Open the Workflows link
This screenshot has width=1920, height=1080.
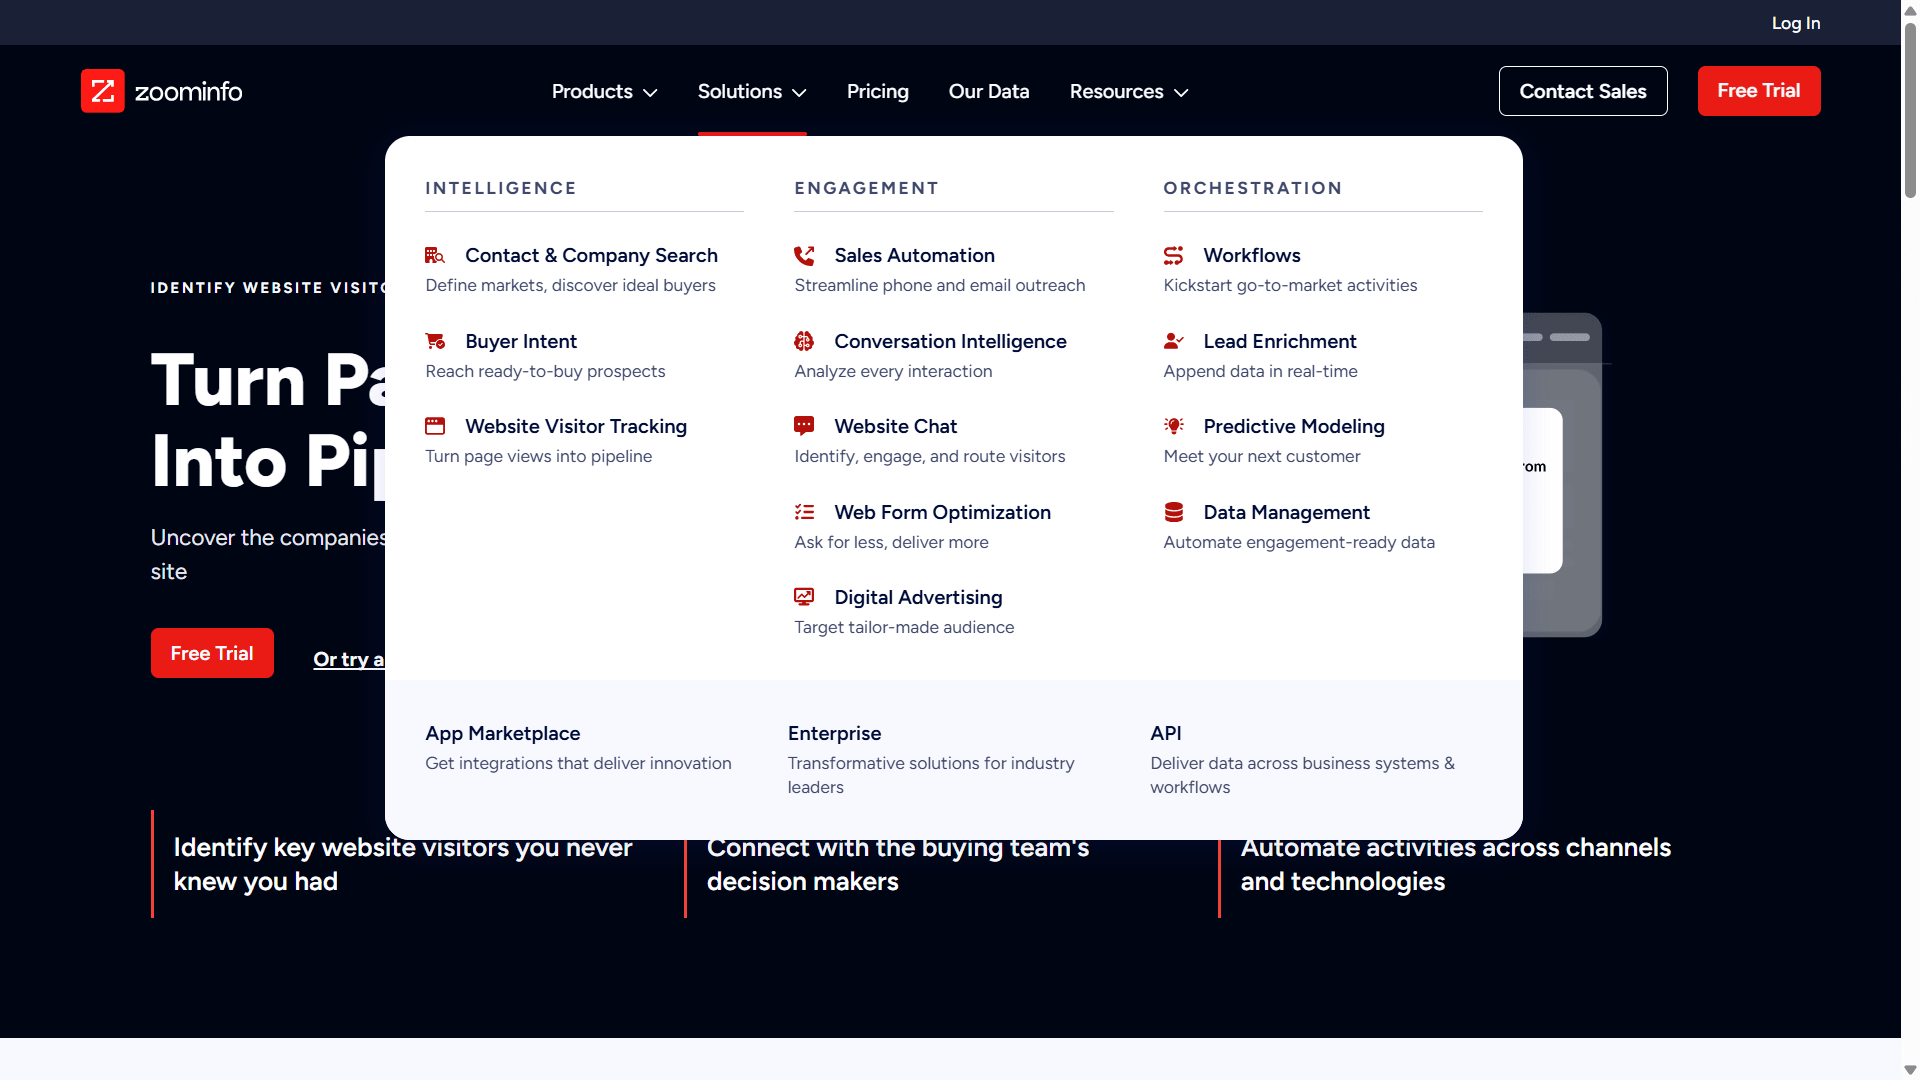click(1252, 256)
